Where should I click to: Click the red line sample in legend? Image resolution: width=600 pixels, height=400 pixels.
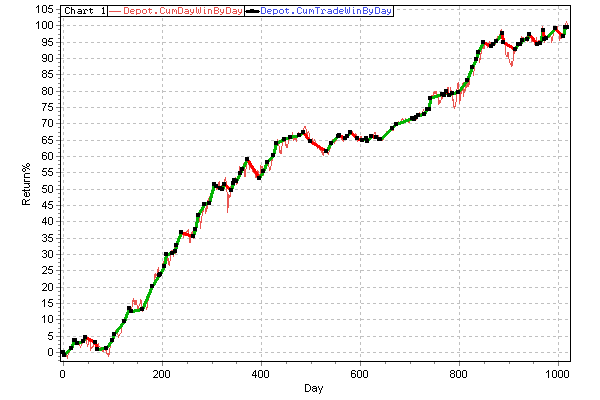[115, 11]
